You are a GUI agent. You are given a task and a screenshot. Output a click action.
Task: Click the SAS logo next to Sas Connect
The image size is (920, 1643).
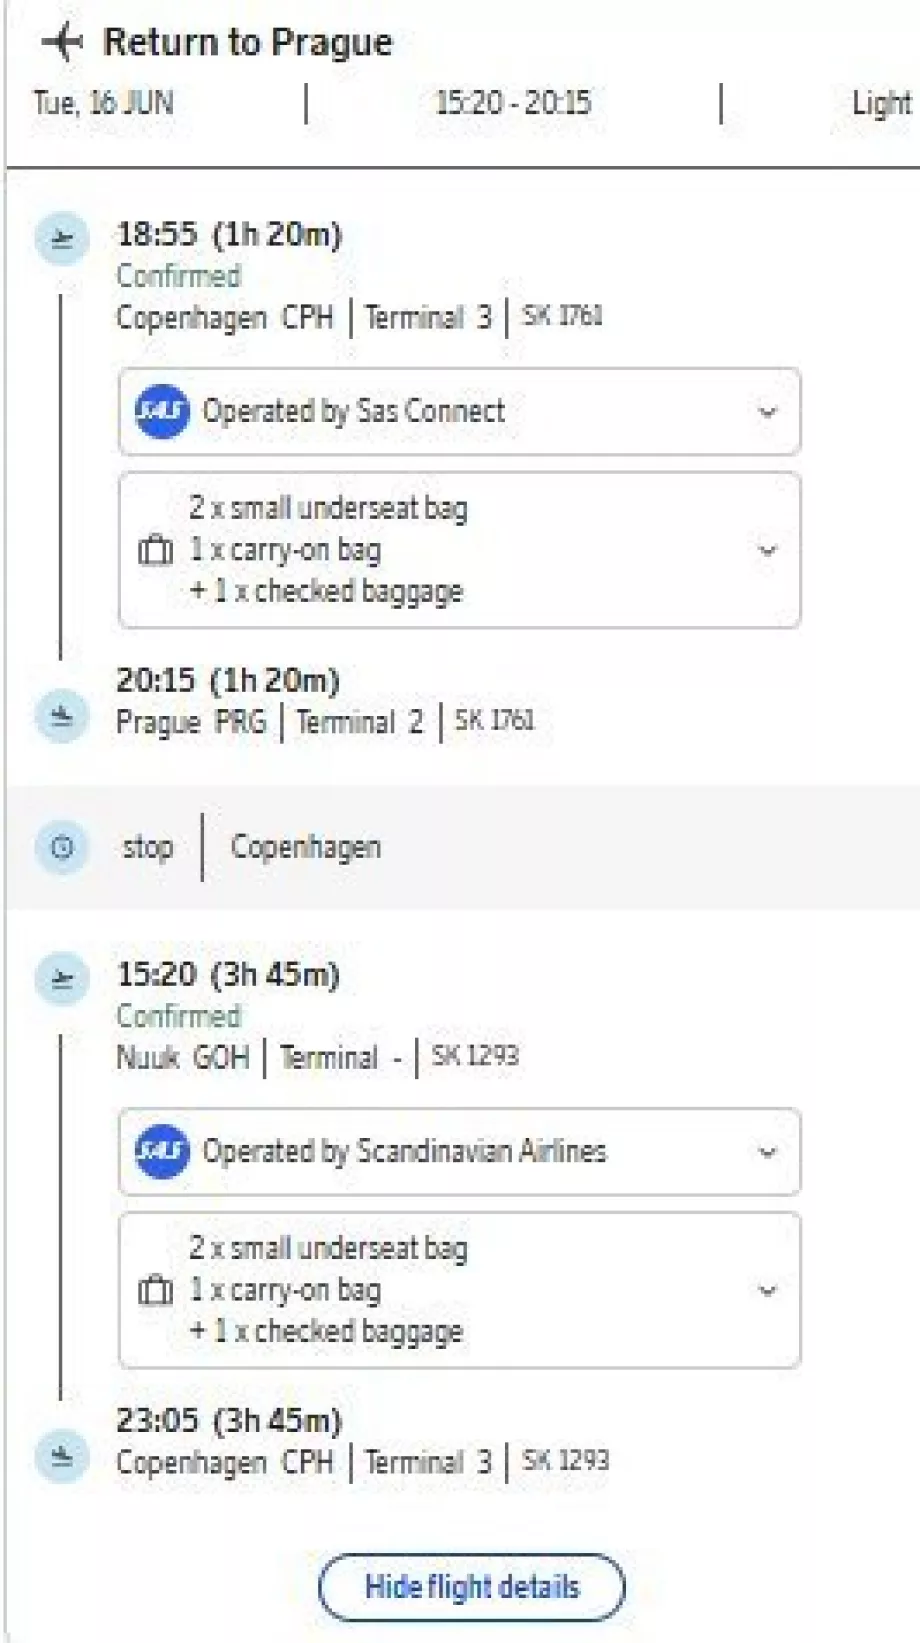[162, 411]
